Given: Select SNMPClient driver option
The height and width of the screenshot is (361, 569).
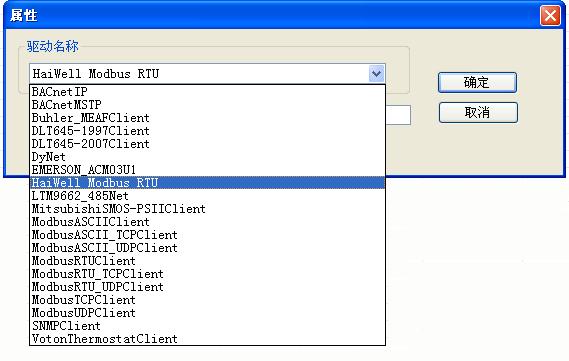Looking at the screenshot, I should [x=207, y=326].
